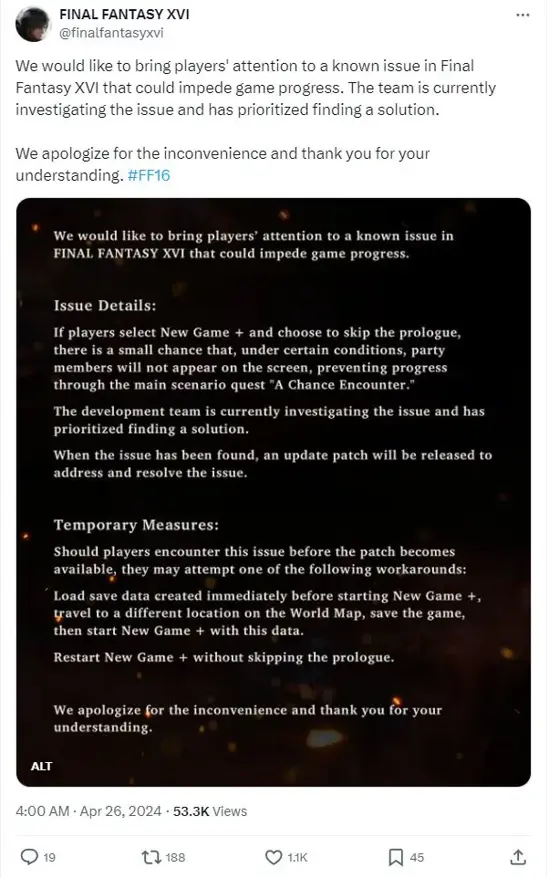Viewport: 549px width, 878px height.
Task: Open the share upload arrow icon
Action: pos(518,857)
